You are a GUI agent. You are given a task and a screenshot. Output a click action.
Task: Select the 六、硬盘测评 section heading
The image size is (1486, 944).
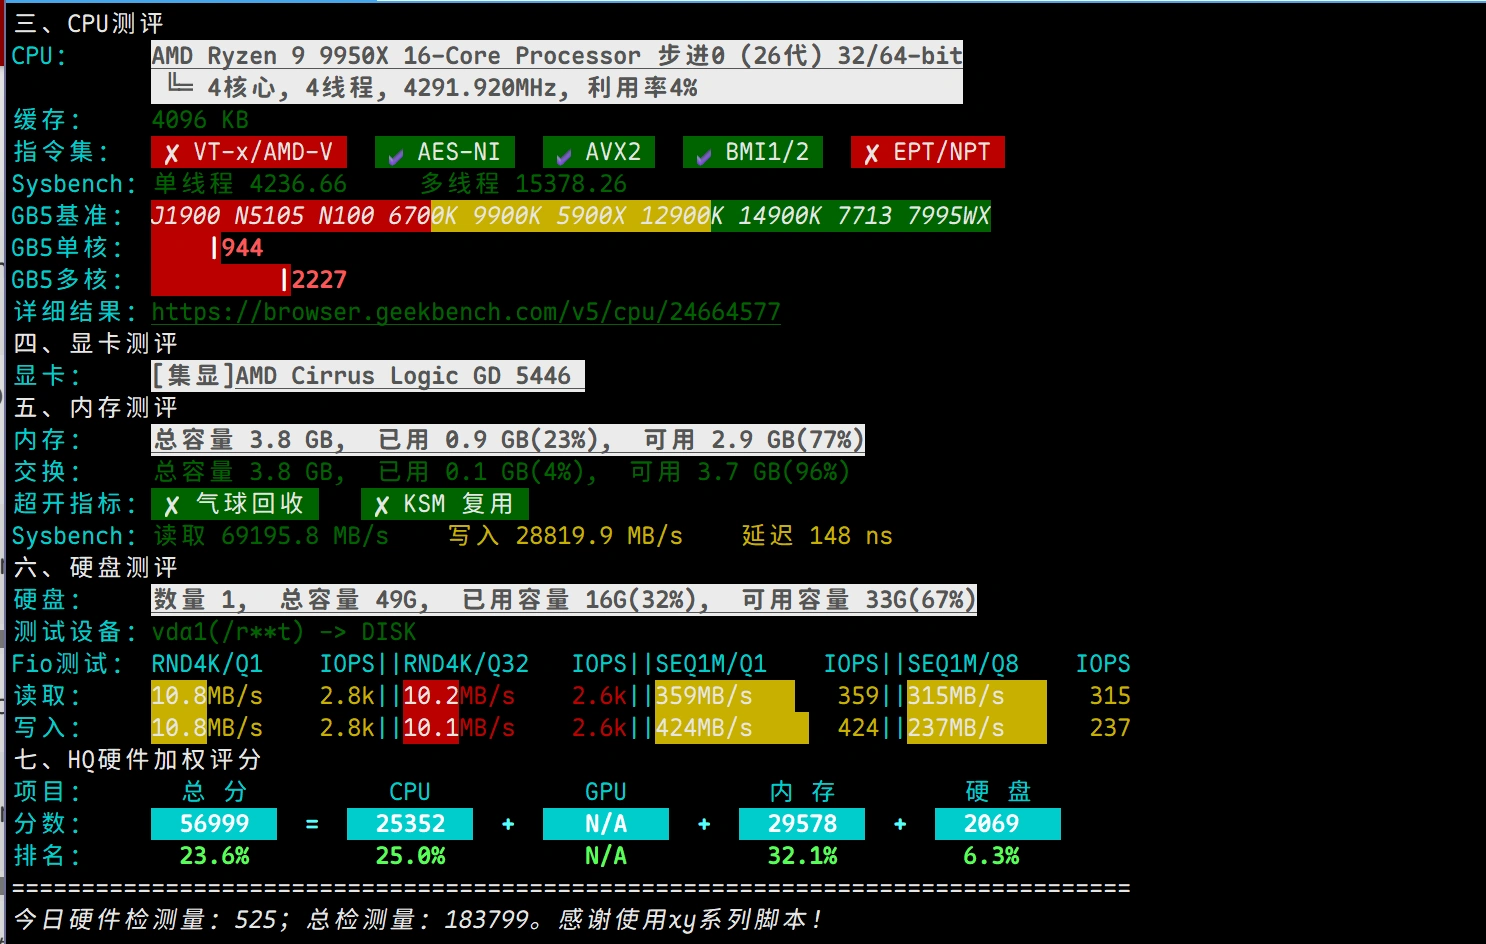[x=95, y=568]
